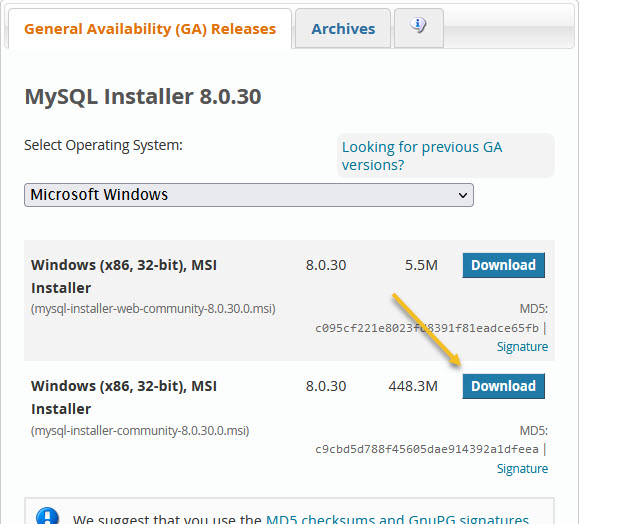
Task: Switch to the Archives tab
Action: 343,29
